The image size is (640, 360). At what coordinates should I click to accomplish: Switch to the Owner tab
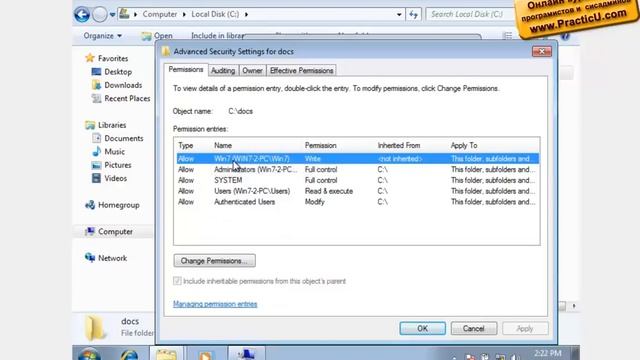252,71
